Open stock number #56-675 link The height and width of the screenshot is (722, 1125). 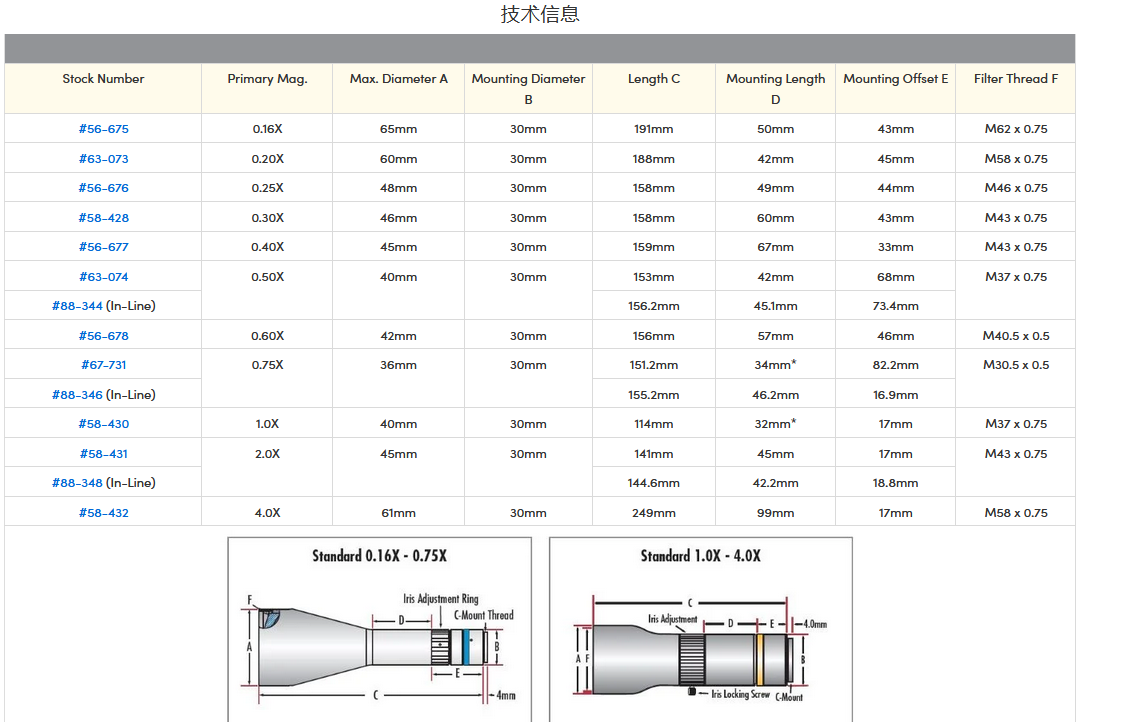(x=103, y=129)
